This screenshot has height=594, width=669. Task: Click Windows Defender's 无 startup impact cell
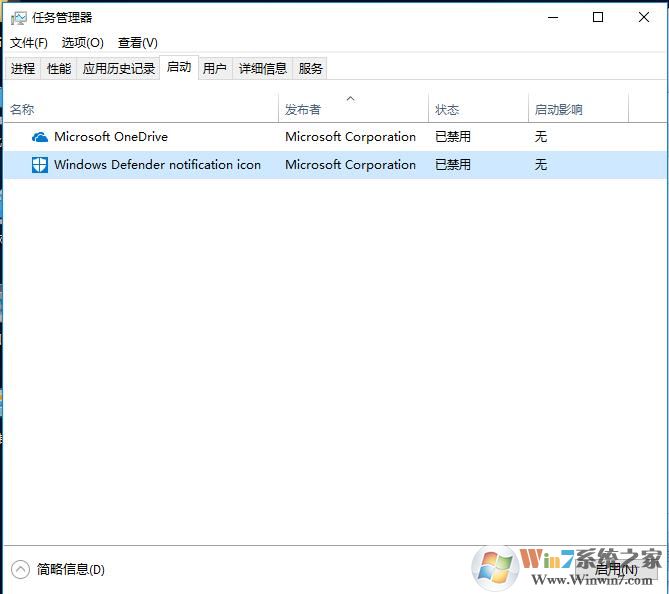[x=541, y=165]
